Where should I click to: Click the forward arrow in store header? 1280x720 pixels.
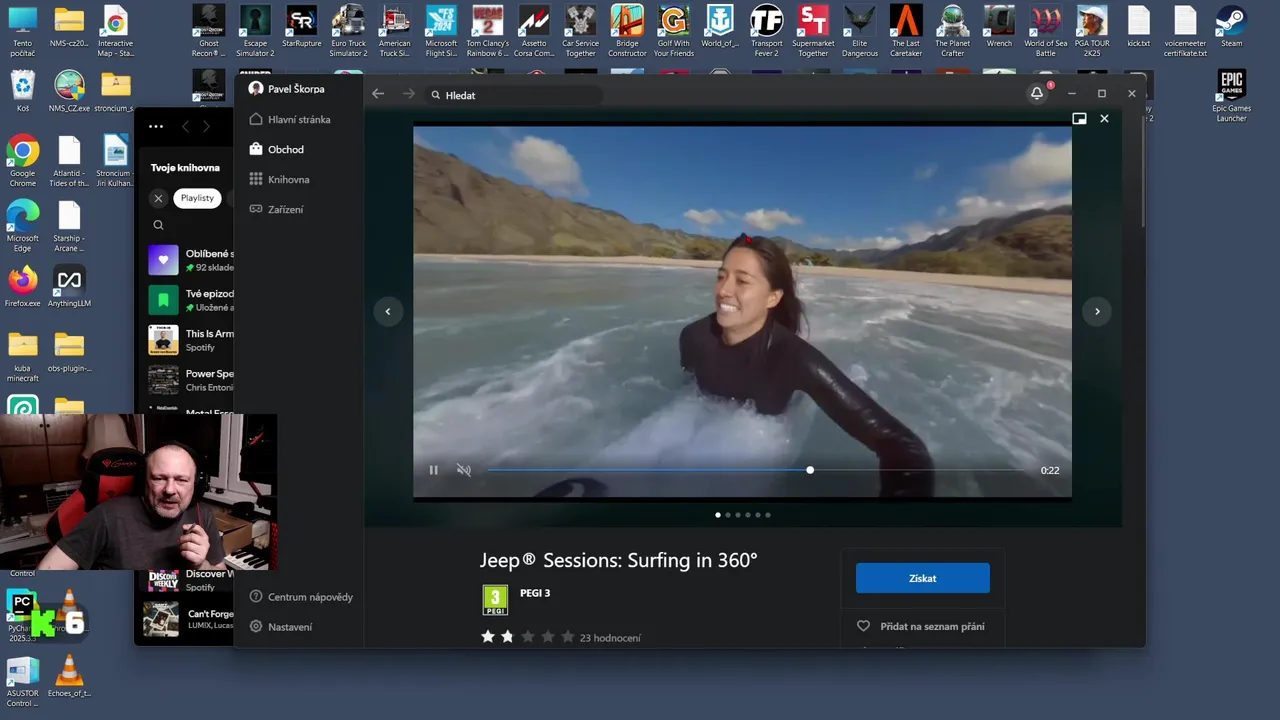coord(408,94)
